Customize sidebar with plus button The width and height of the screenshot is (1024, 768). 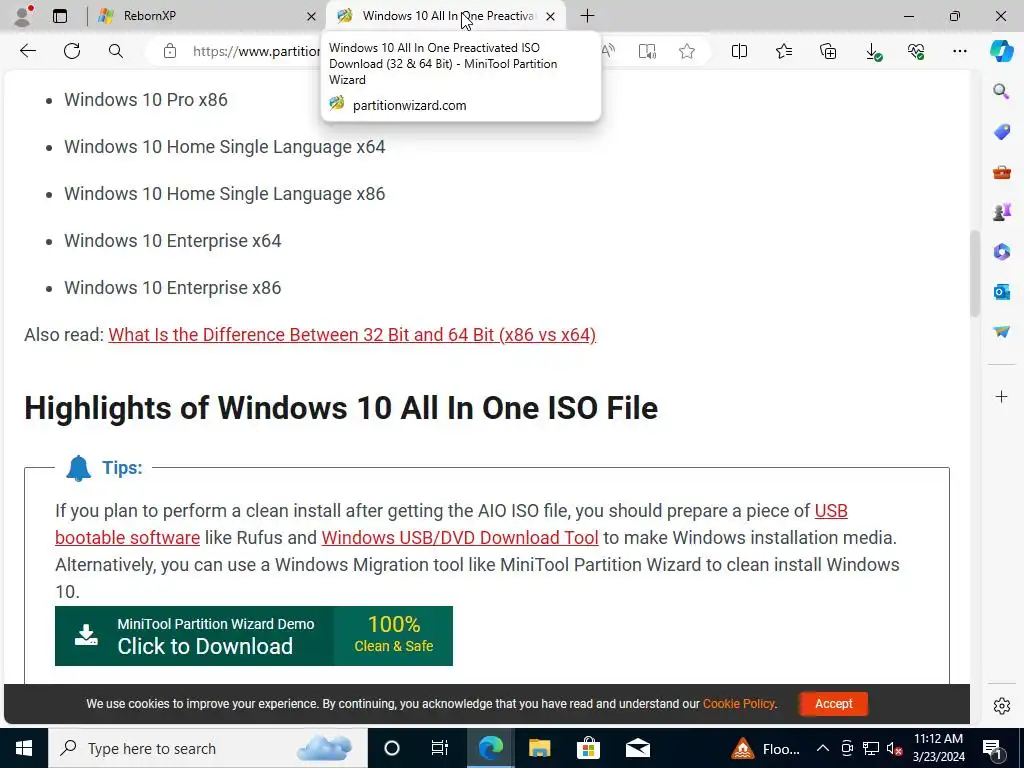pyautogui.click(x=1001, y=396)
